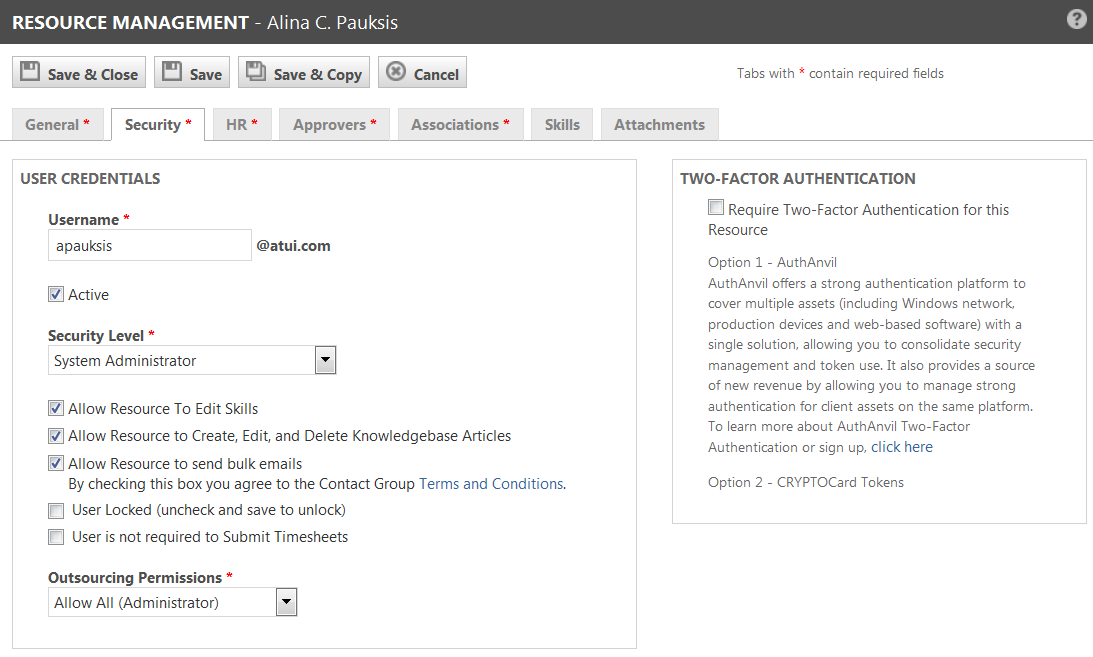The image size is (1093, 657).
Task: Toggle Allow Resource To Edit Skills
Action: click(56, 408)
